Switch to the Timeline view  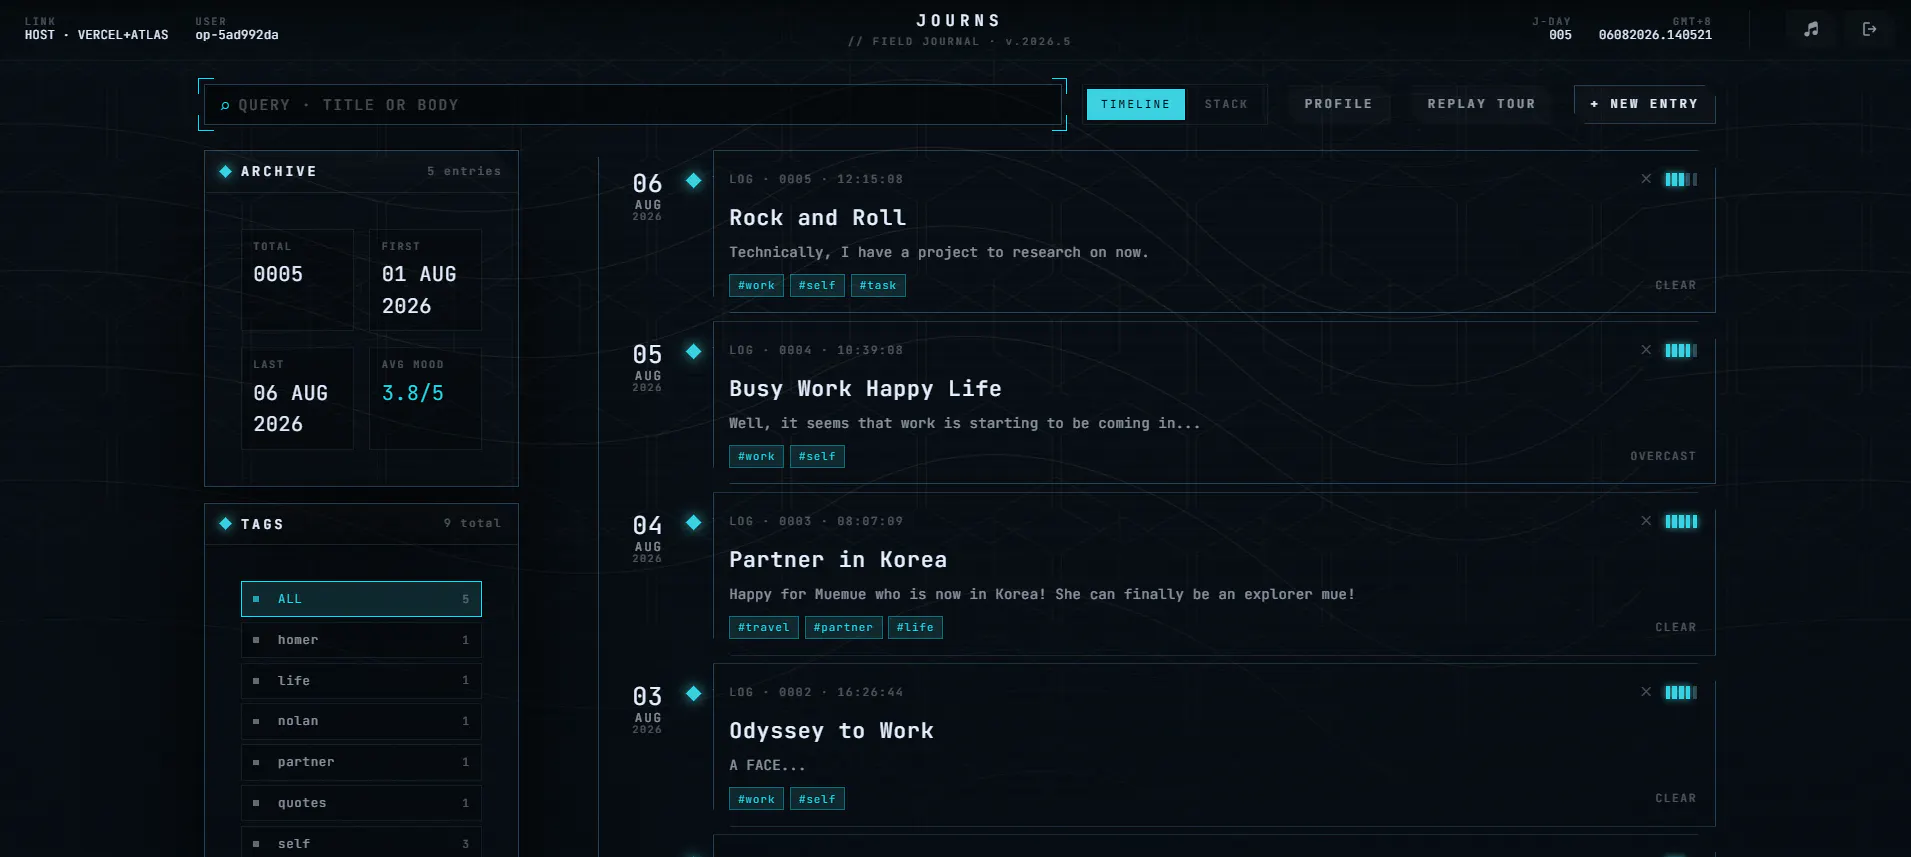[x=1135, y=104]
